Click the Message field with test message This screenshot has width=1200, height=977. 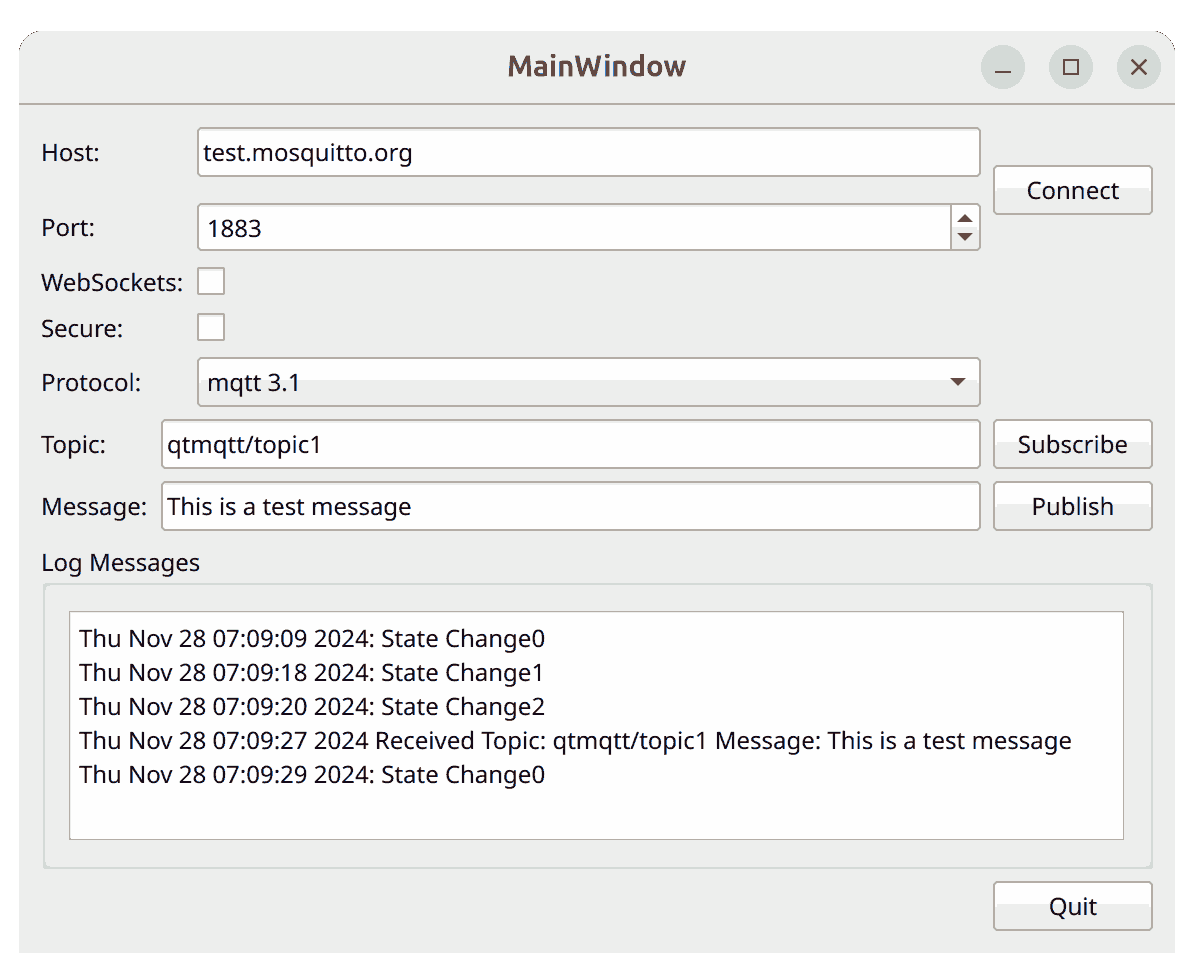tap(570, 506)
